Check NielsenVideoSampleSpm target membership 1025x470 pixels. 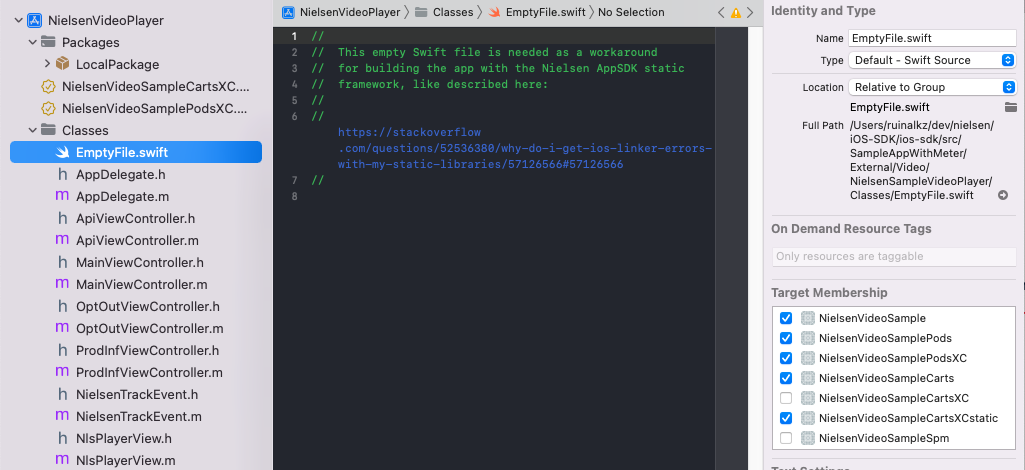(786, 438)
